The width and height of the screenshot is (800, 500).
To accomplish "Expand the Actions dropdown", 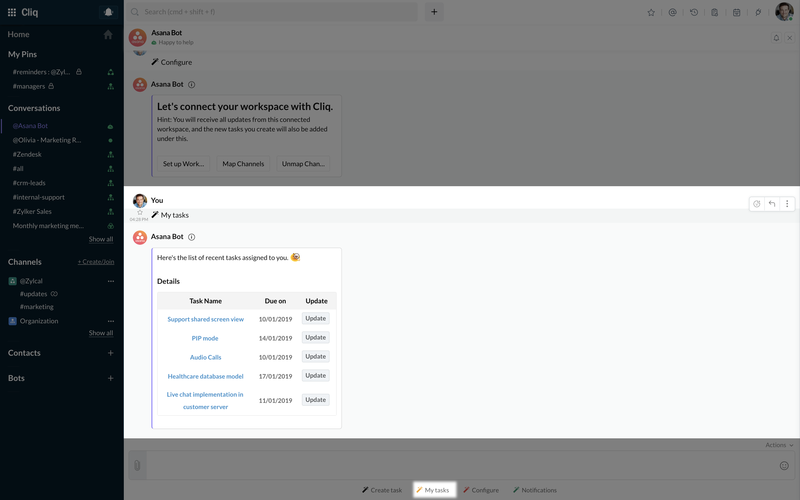I will click(x=779, y=445).
